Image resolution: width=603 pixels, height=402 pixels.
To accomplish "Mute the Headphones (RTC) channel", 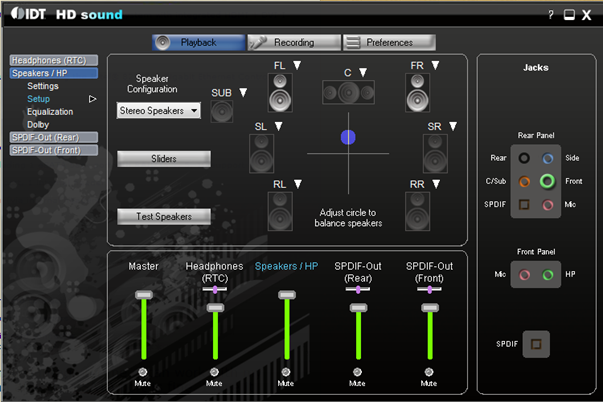I will pos(214,372).
